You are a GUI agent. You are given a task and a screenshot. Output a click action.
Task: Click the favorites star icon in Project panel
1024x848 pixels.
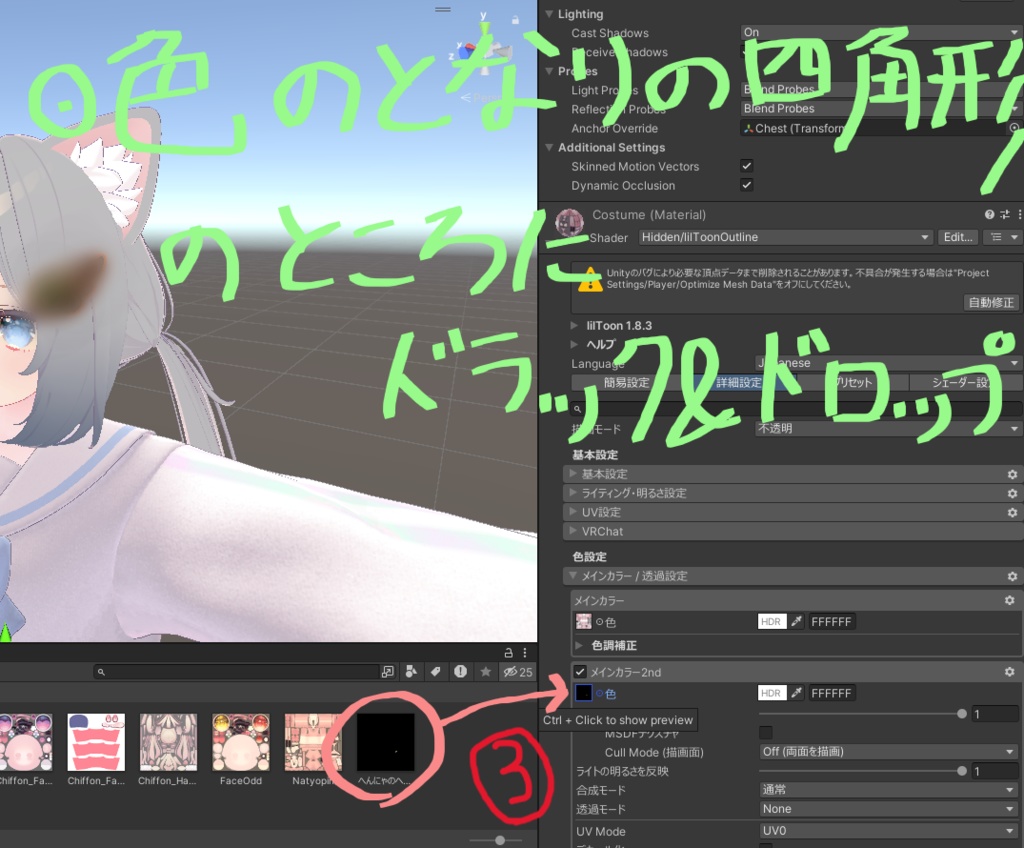tap(485, 672)
